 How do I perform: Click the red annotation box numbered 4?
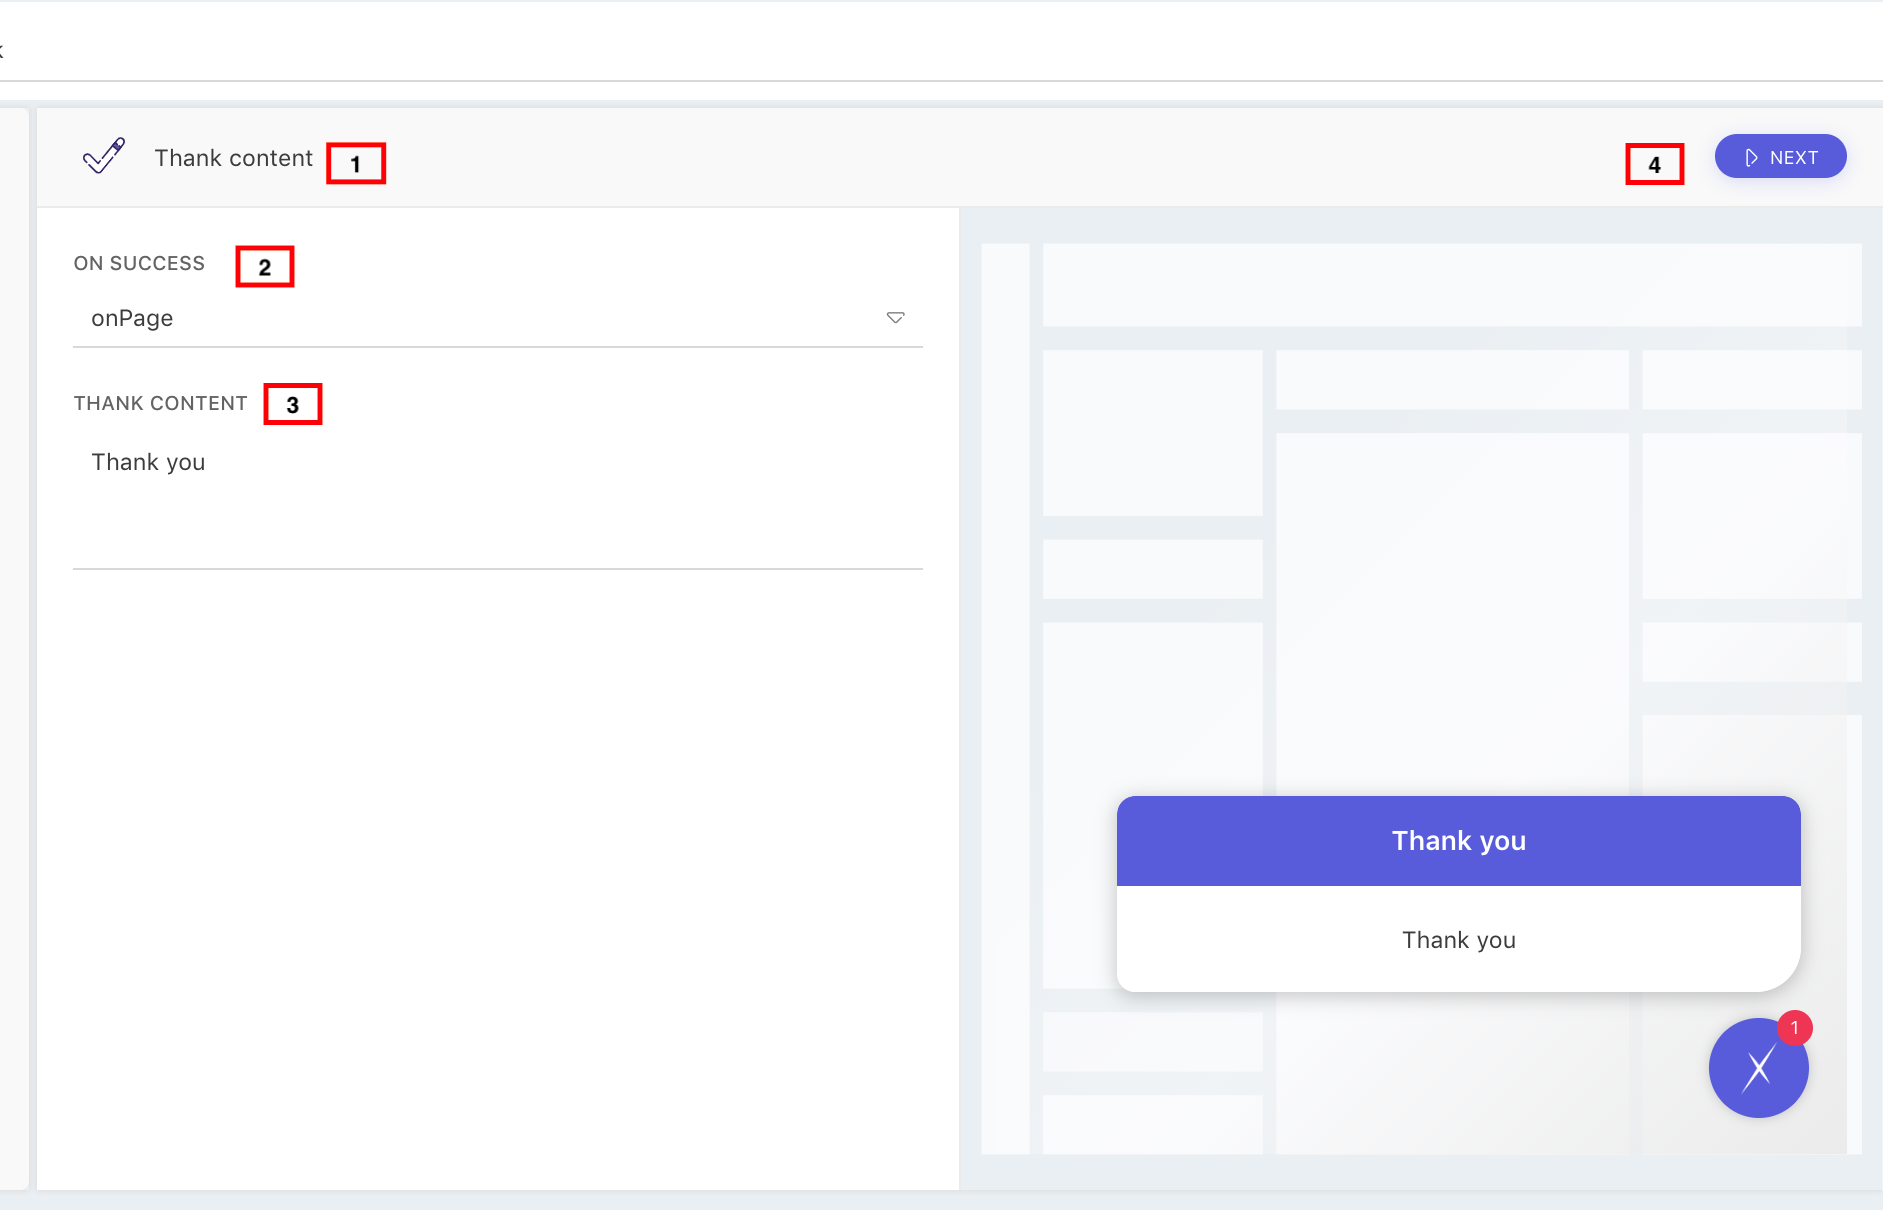click(1654, 164)
